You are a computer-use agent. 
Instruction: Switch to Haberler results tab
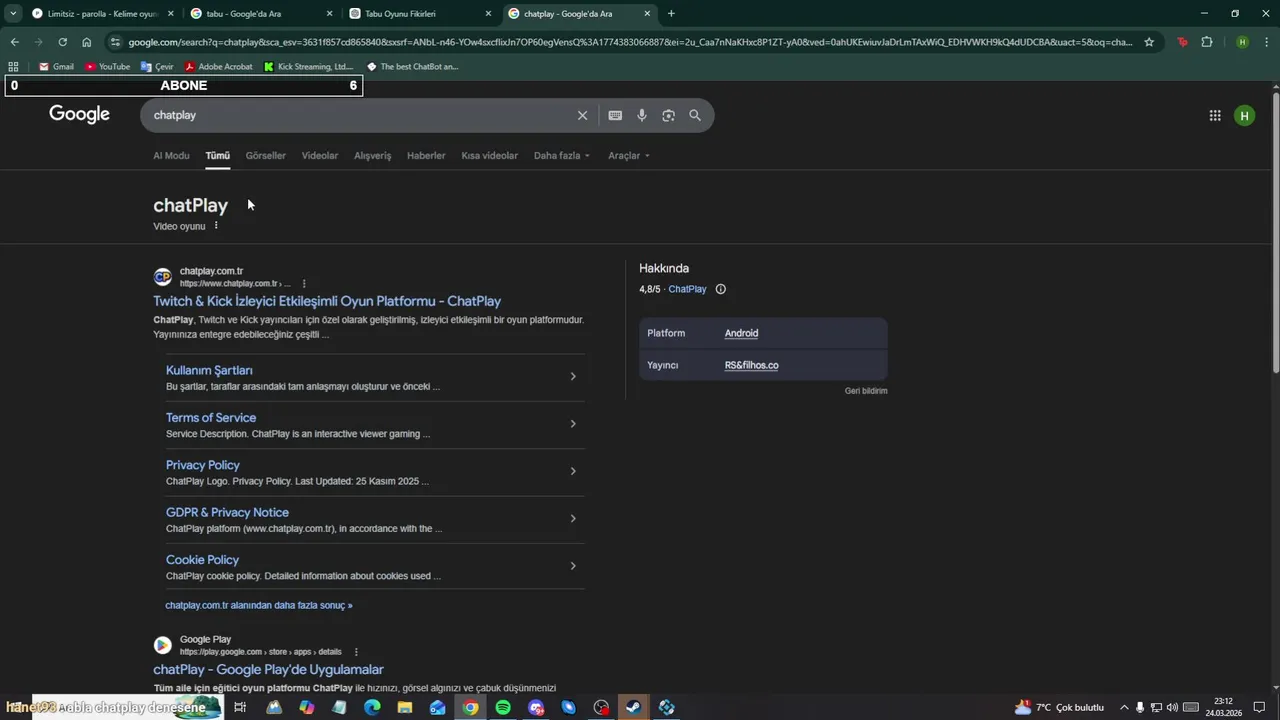pos(426,155)
